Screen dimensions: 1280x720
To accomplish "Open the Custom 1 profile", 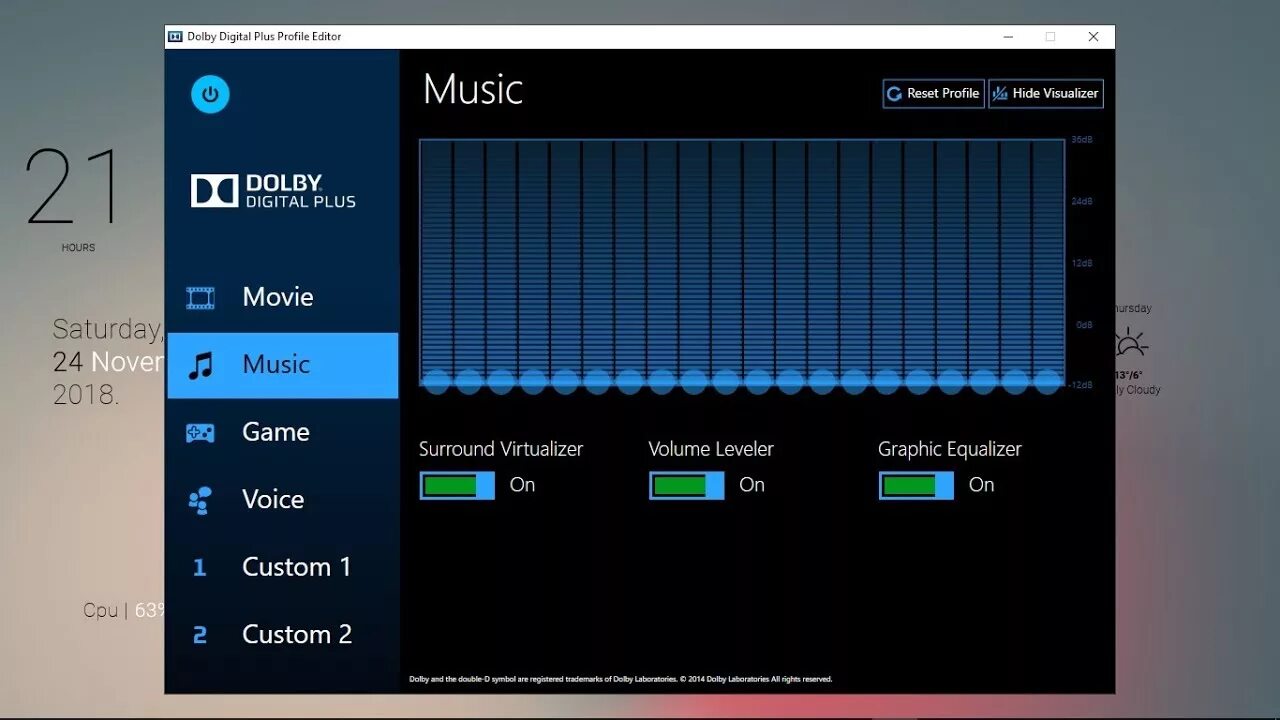I will click(x=283, y=567).
